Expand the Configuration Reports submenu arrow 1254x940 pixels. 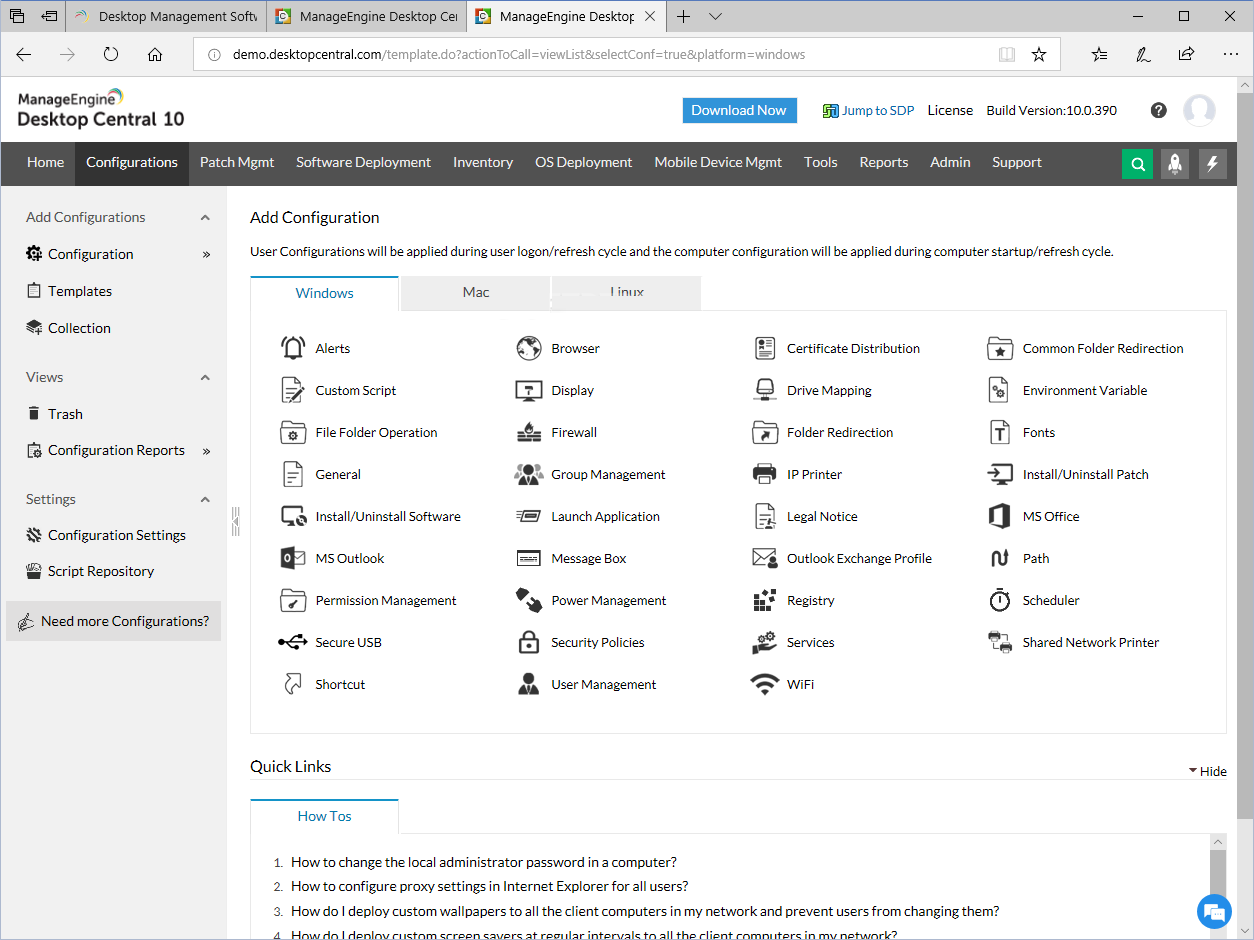[x=207, y=451]
